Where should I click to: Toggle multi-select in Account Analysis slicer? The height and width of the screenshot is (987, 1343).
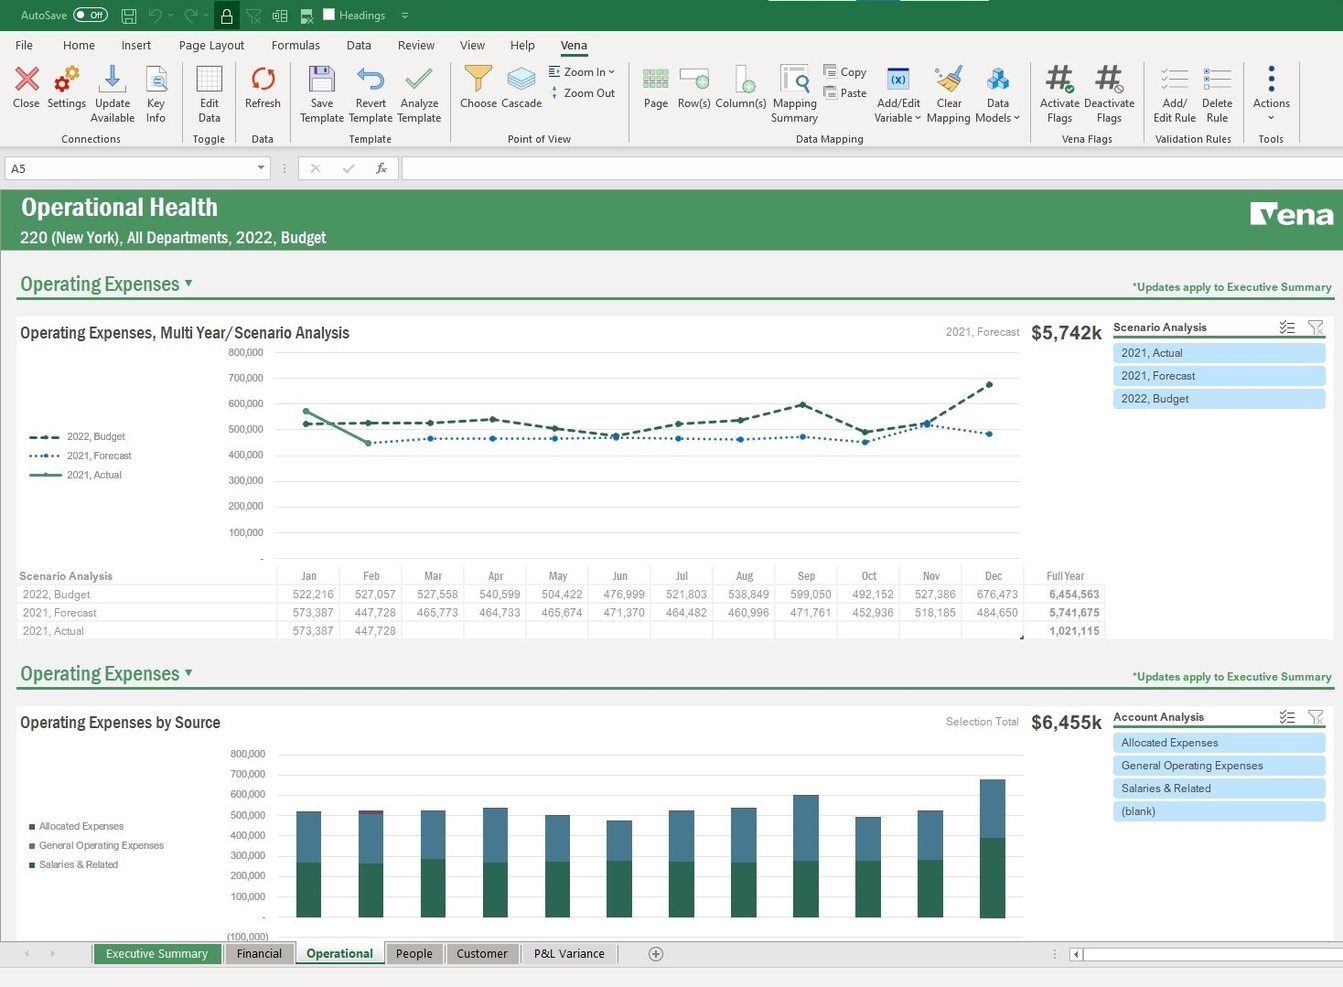1287,717
